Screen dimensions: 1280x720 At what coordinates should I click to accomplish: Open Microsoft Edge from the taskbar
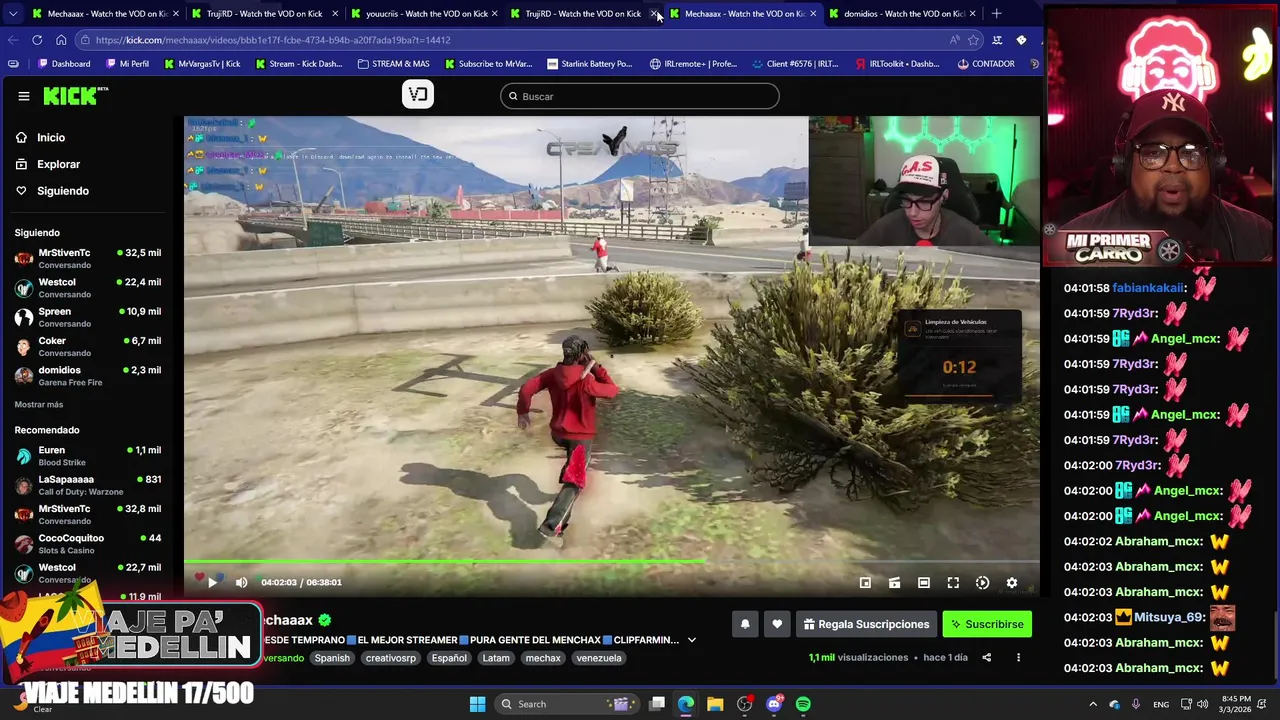(686, 704)
